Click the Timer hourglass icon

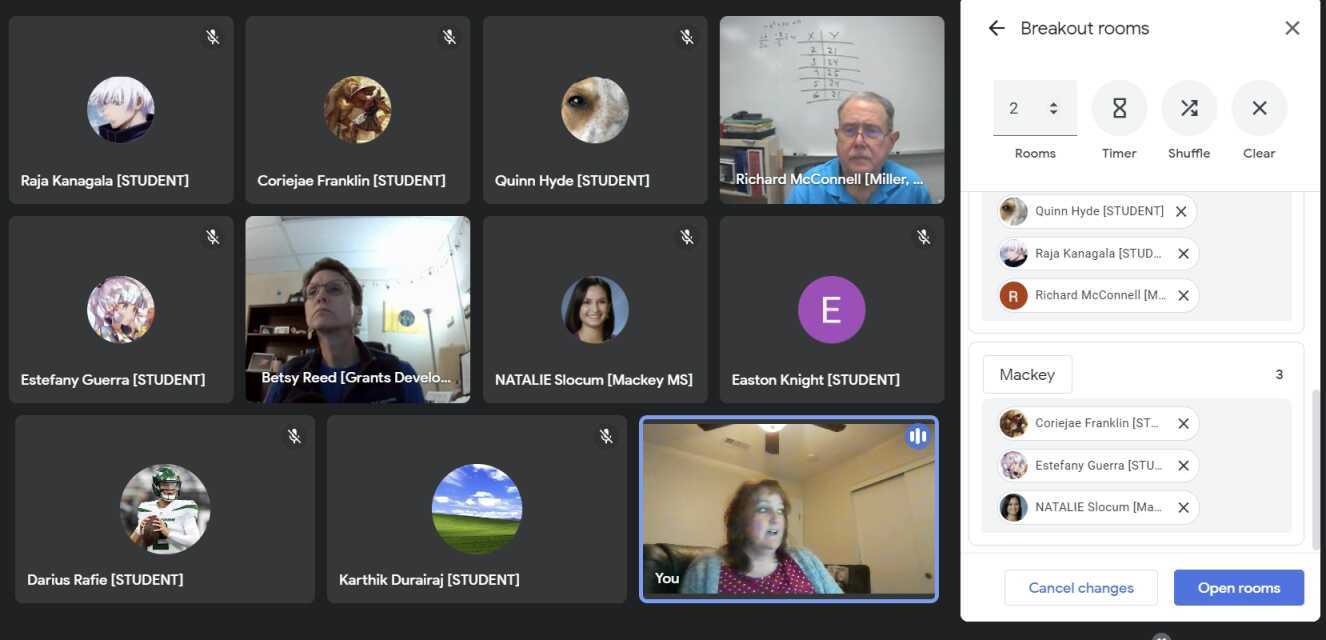[x=1119, y=108]
